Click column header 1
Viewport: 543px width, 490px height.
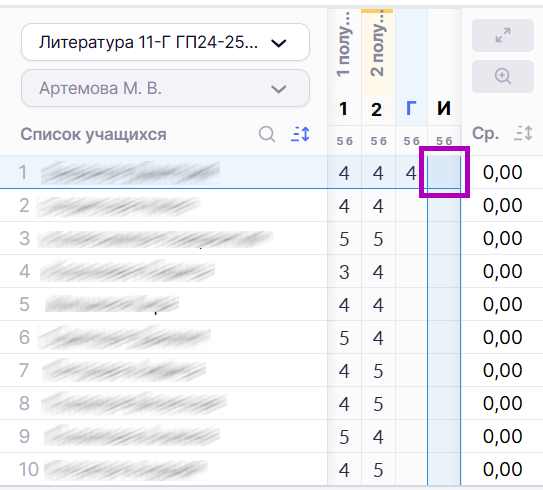pyautogui.click(x=343, y=109)
